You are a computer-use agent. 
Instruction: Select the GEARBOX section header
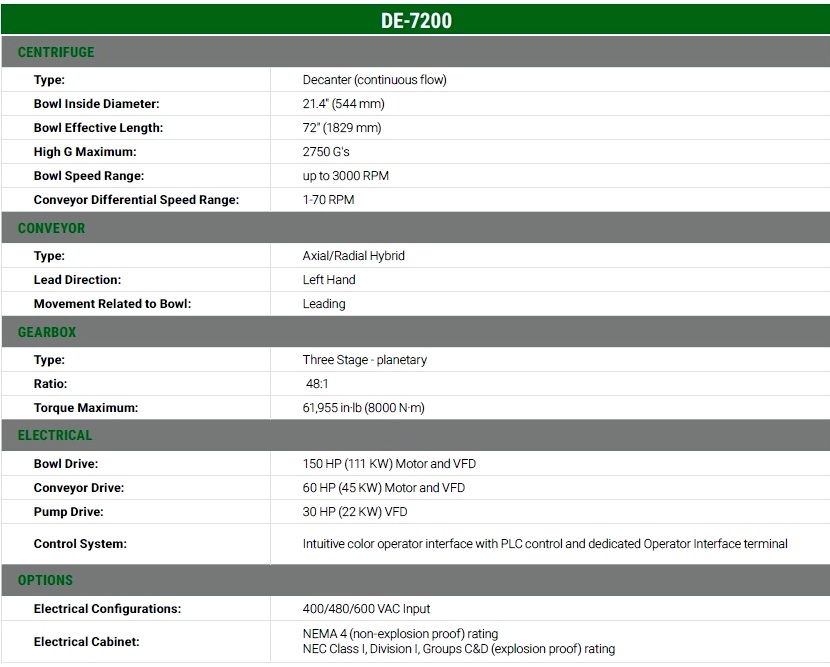(x=47, y=332)
